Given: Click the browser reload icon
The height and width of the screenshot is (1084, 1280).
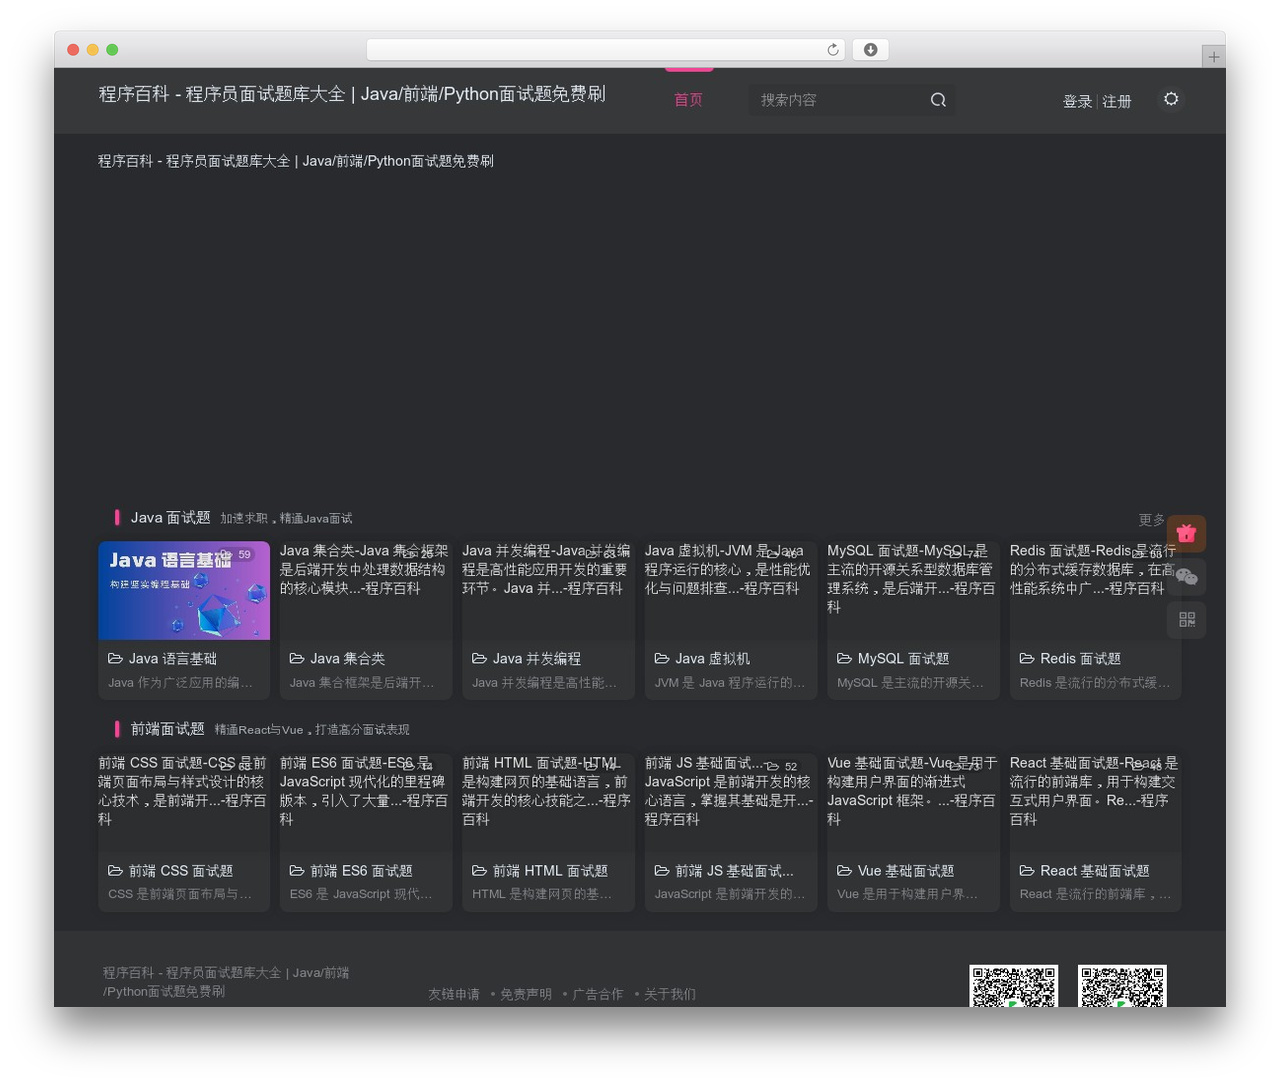Looking at the screenshot, I should (833, 50).
